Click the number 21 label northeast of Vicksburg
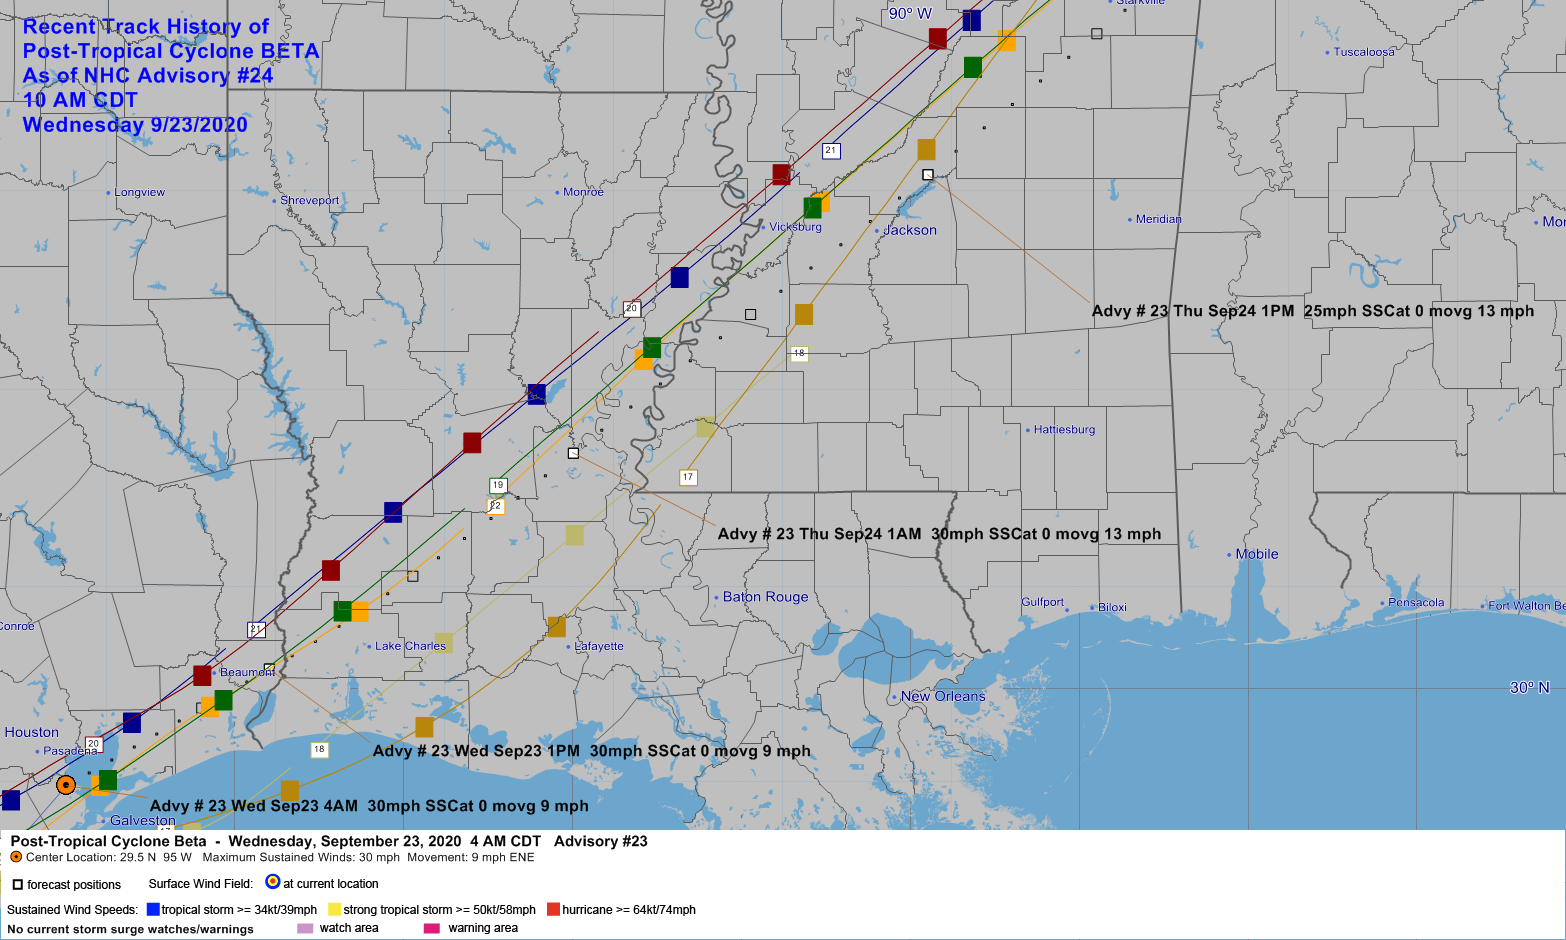 point(831,151)
